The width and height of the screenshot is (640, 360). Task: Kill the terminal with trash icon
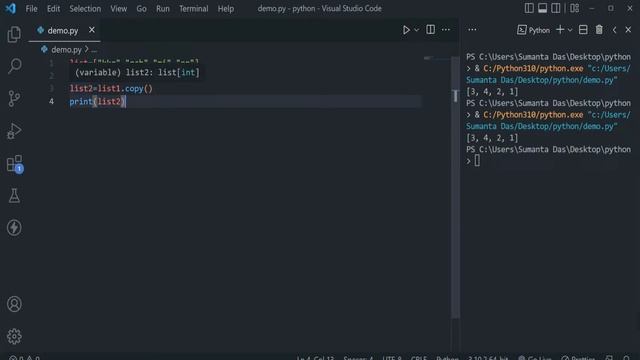(x=599, y=30)
